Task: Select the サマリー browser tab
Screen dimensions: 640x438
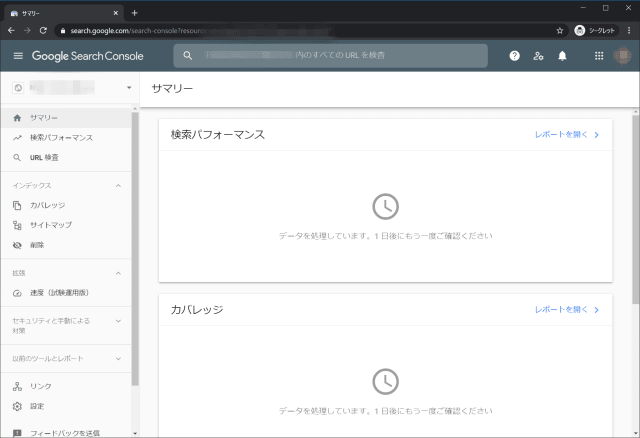Action: point(64,13)
